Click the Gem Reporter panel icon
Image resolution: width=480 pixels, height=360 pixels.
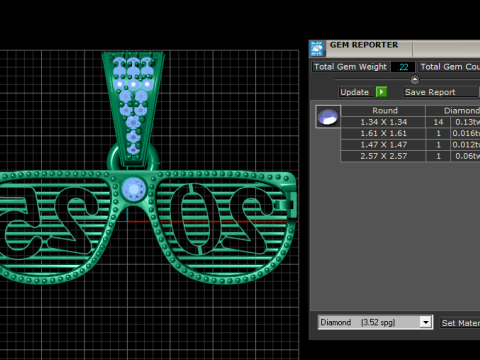pyautogui.click(x=317, y=49)
